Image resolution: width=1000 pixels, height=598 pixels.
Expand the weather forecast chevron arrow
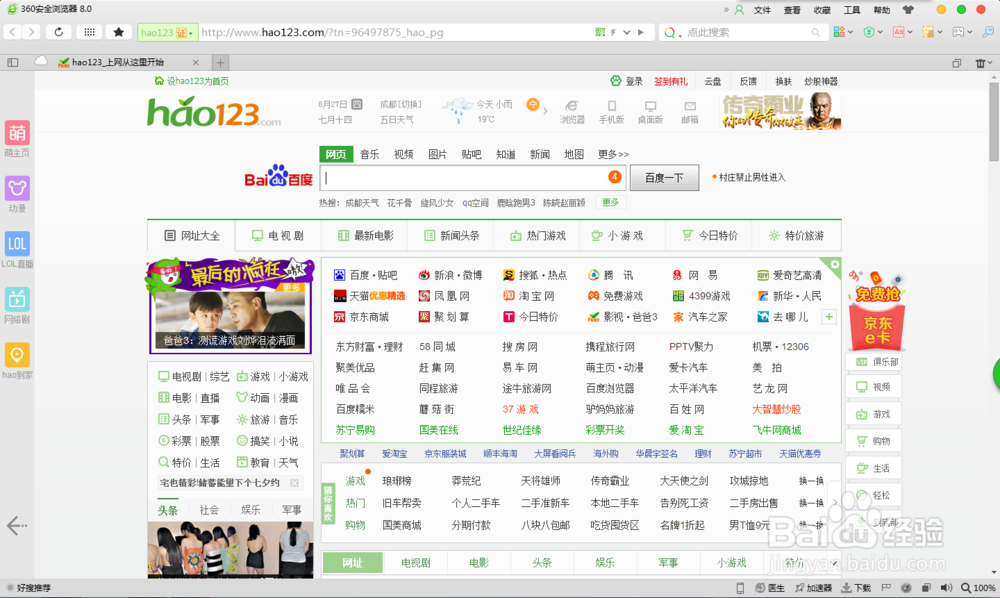click(545, 111)
